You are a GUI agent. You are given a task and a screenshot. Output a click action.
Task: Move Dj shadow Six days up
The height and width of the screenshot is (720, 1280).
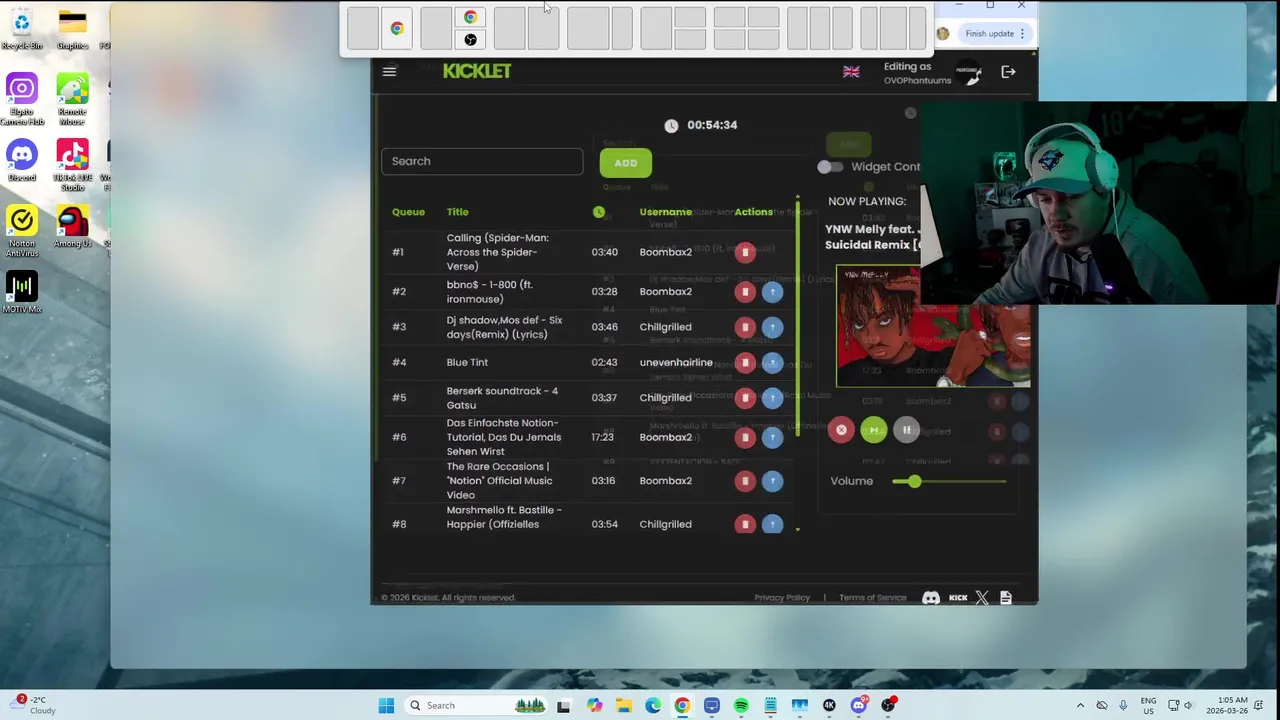click(x=772, y=327)
